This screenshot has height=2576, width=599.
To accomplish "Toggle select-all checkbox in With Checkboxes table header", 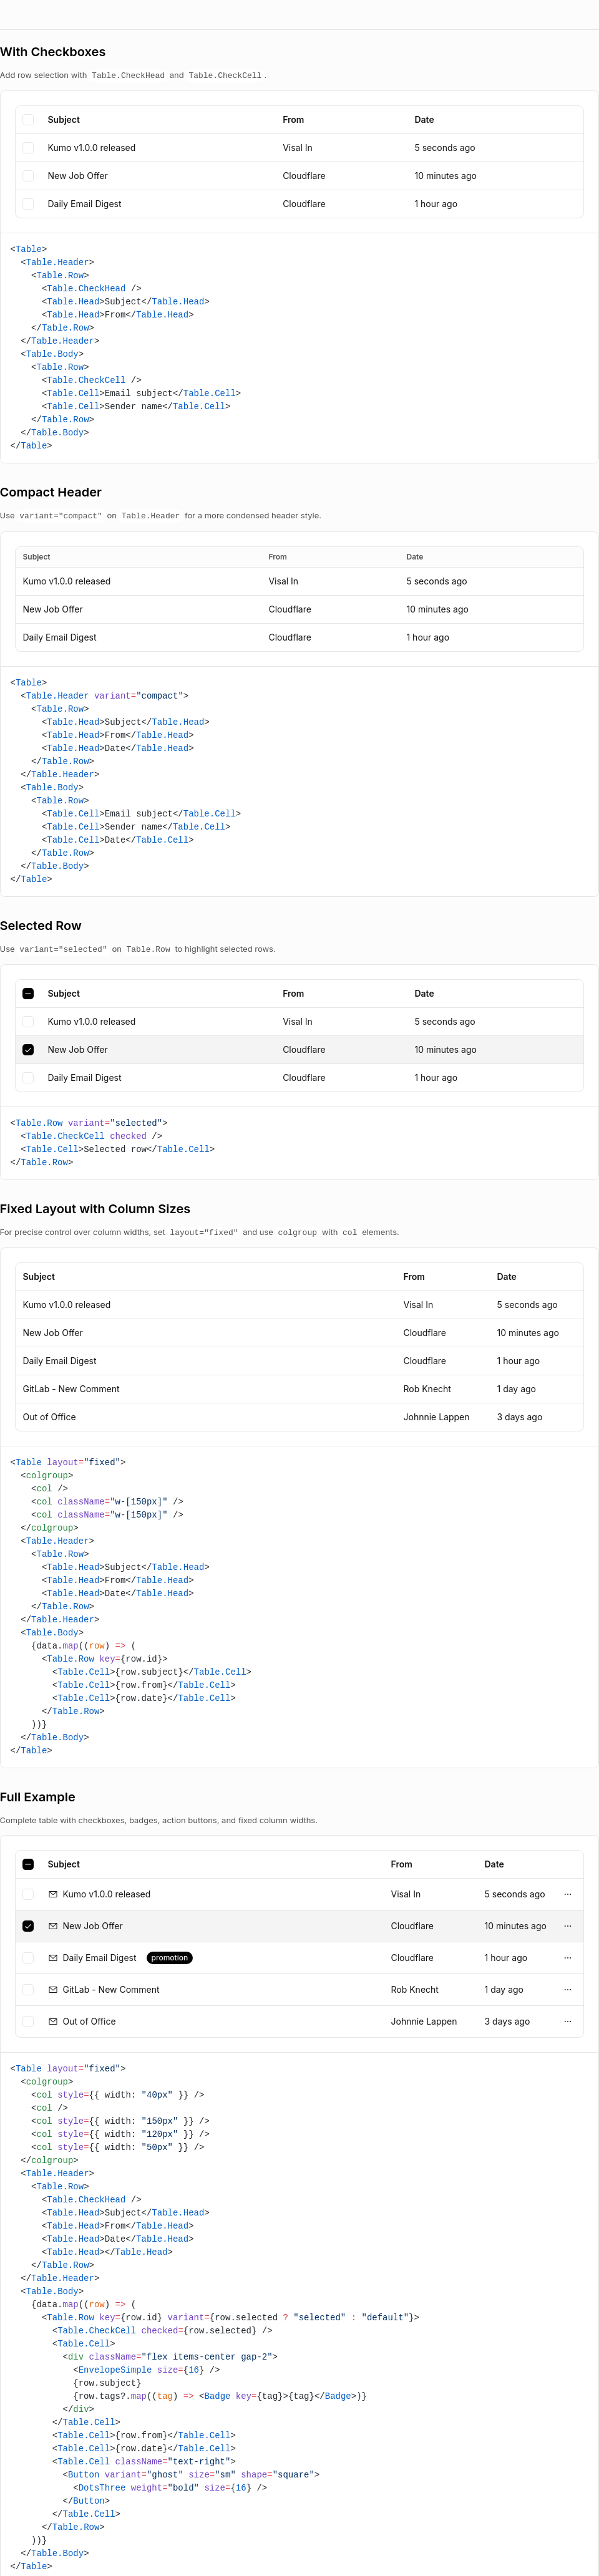I will coord(28,120).
